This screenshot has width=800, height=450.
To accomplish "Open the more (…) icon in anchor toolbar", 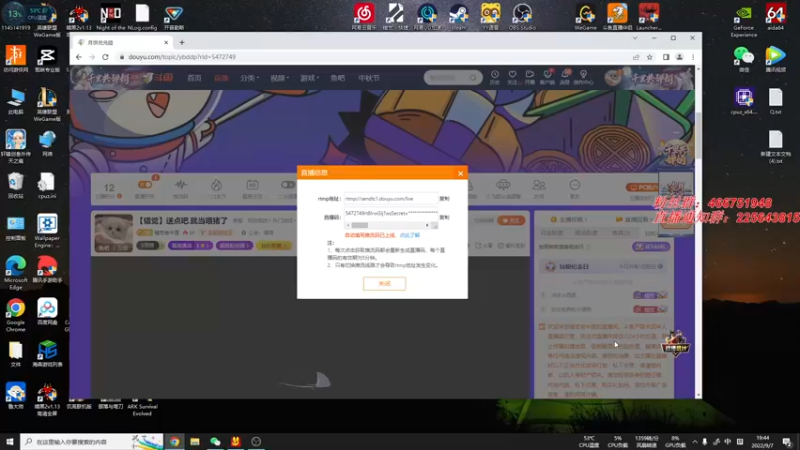I will point(574,185).
